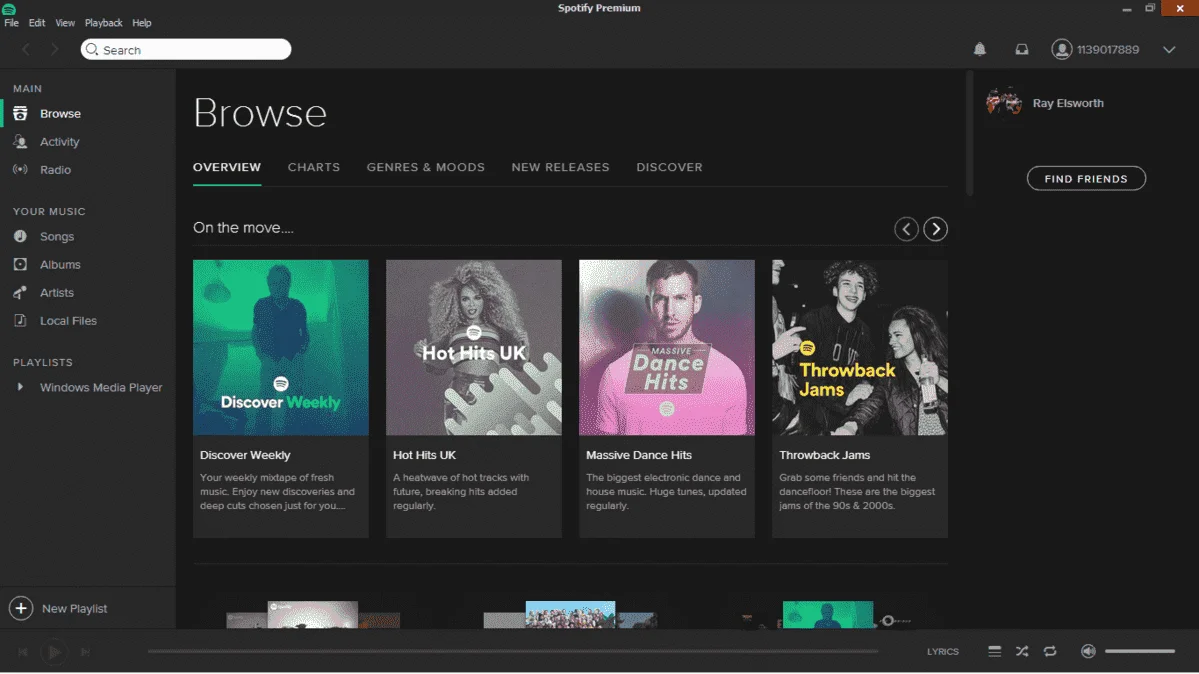
Task: Mute with the volume speaker icon
Action: (x=1088, y=651)
